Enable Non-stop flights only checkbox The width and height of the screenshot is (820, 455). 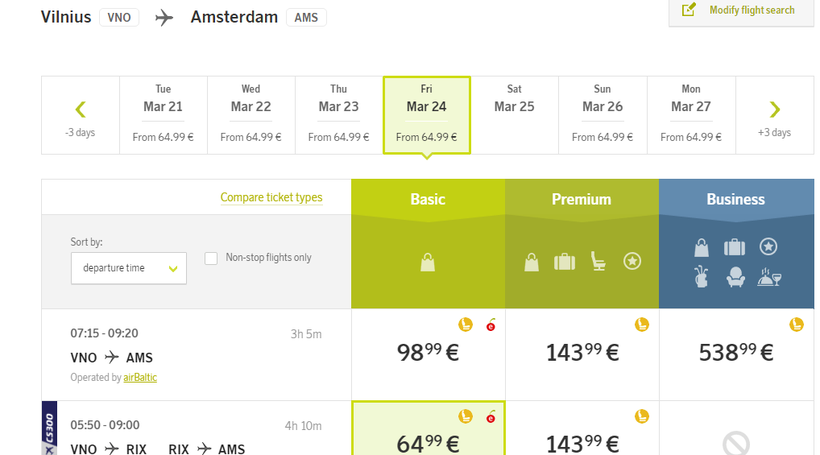(211, 258)
